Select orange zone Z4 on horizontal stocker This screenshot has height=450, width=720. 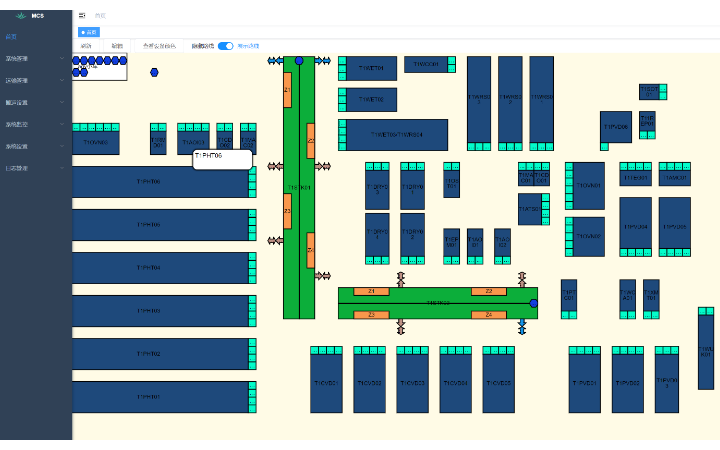click(489, 315)
